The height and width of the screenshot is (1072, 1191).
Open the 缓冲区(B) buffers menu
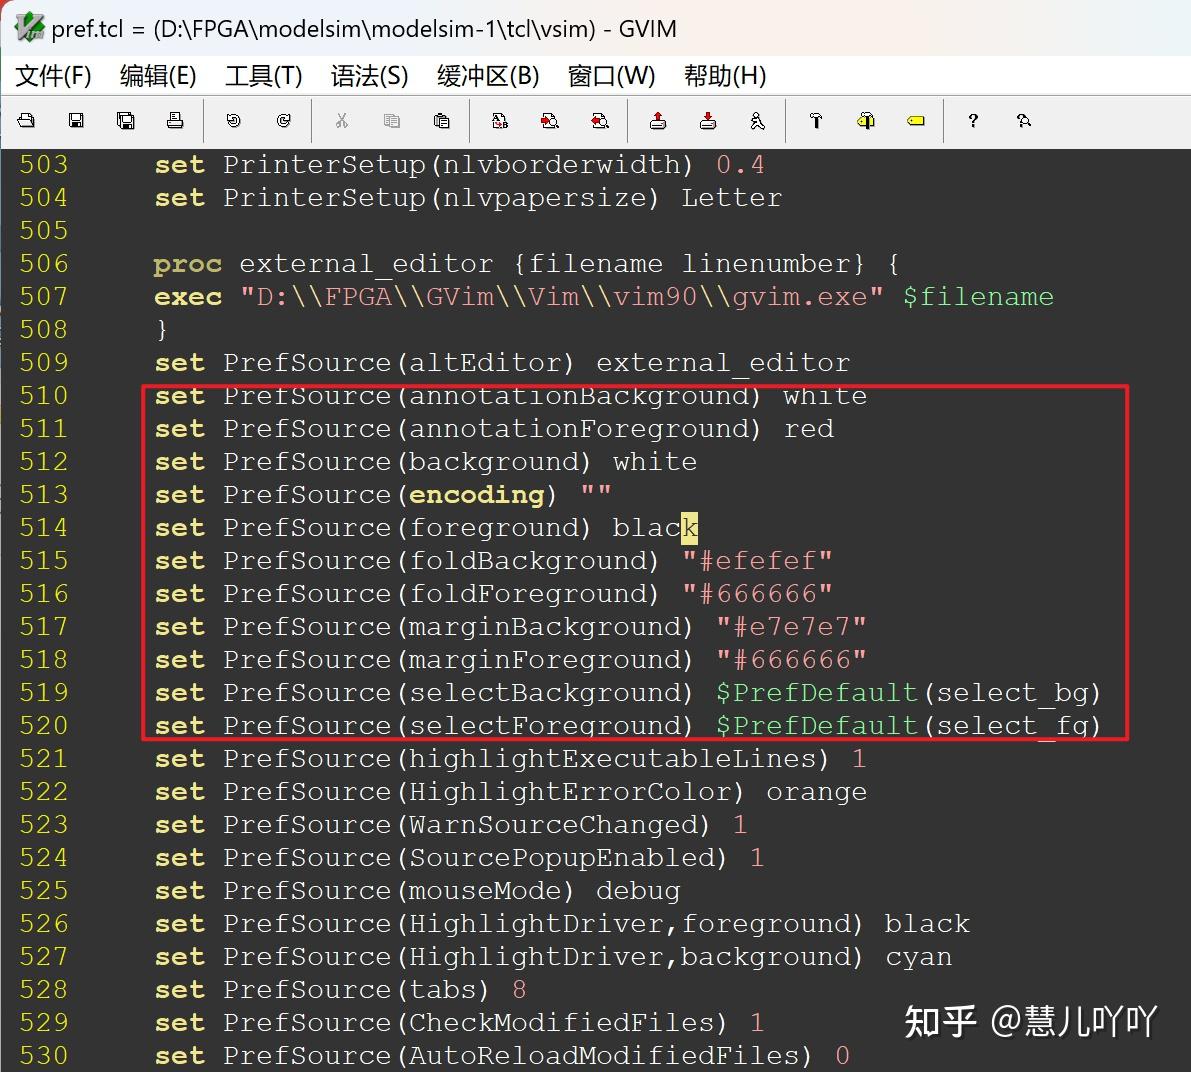tap(488, 75)
